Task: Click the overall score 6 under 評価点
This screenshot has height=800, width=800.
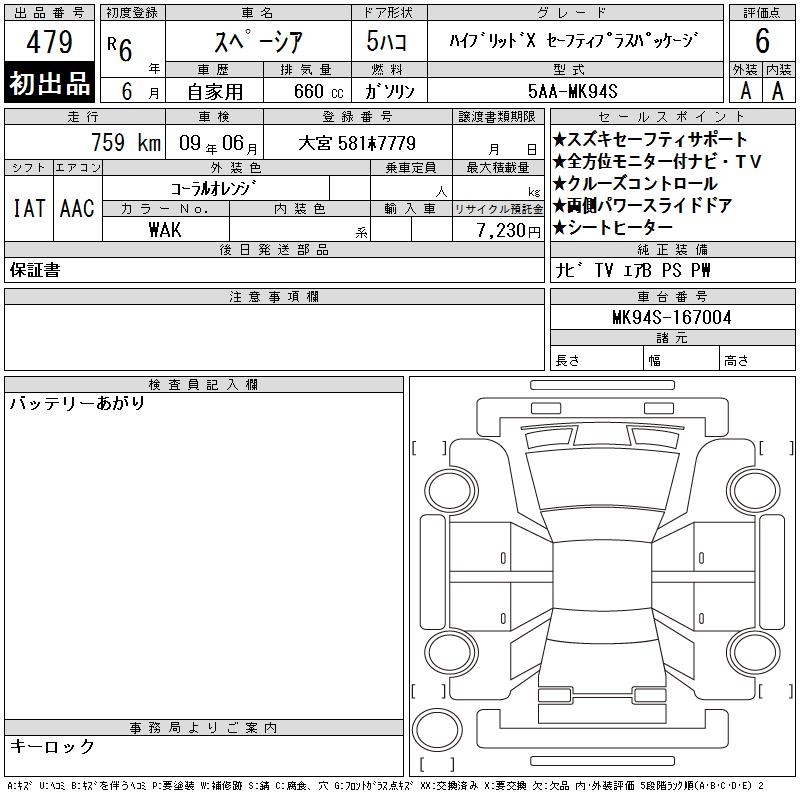Action: (762, 41)
